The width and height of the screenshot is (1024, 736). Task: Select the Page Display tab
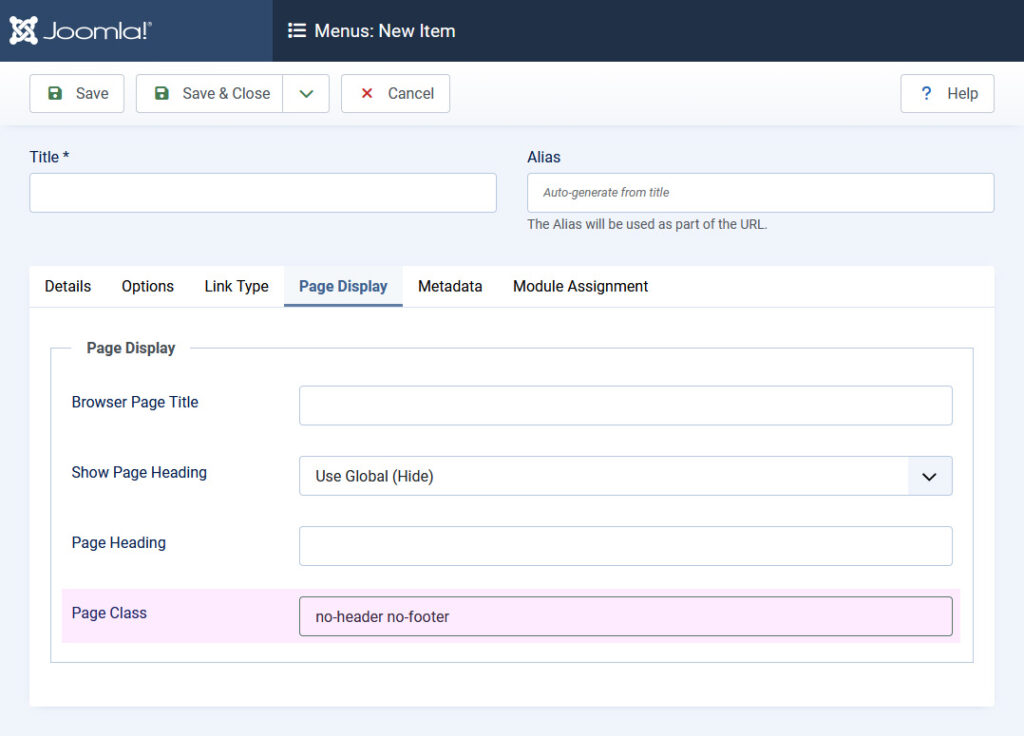pyautogui.click(x=343, y=286)
